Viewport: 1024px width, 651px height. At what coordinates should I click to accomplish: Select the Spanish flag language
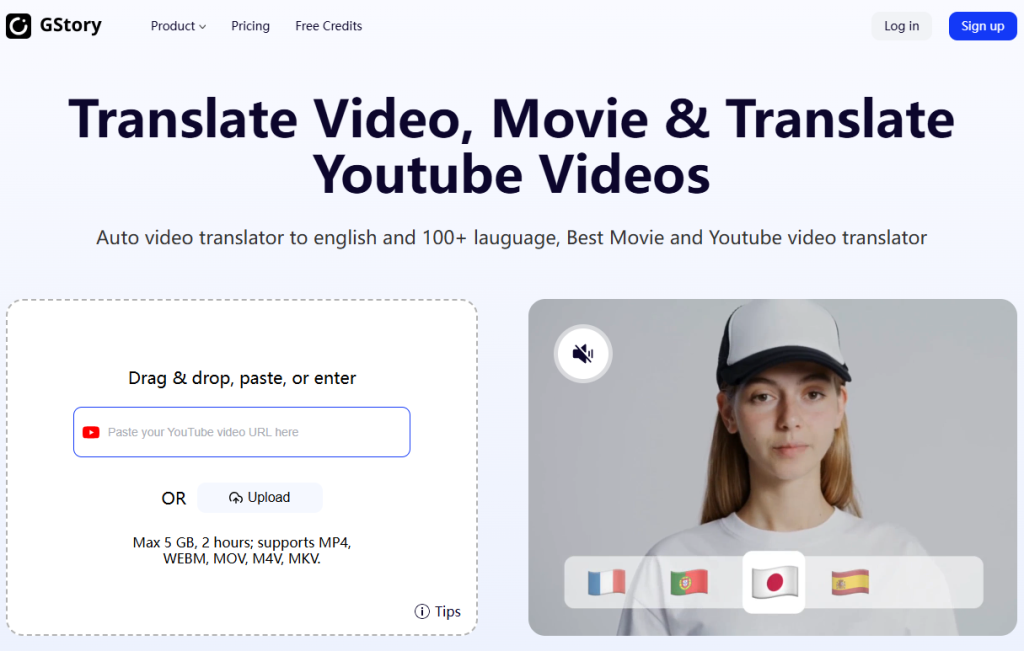click(x=850, y=582)
